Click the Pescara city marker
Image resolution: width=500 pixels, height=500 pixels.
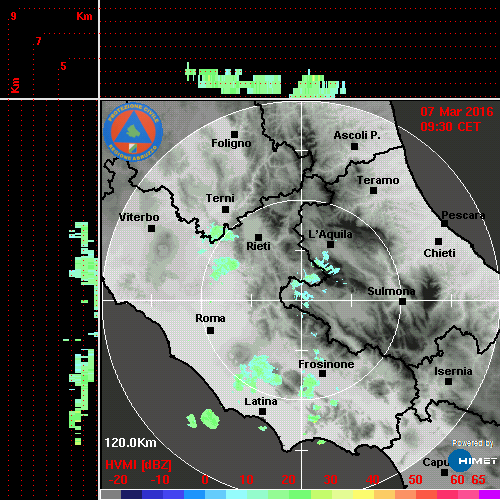click(444, 224)
